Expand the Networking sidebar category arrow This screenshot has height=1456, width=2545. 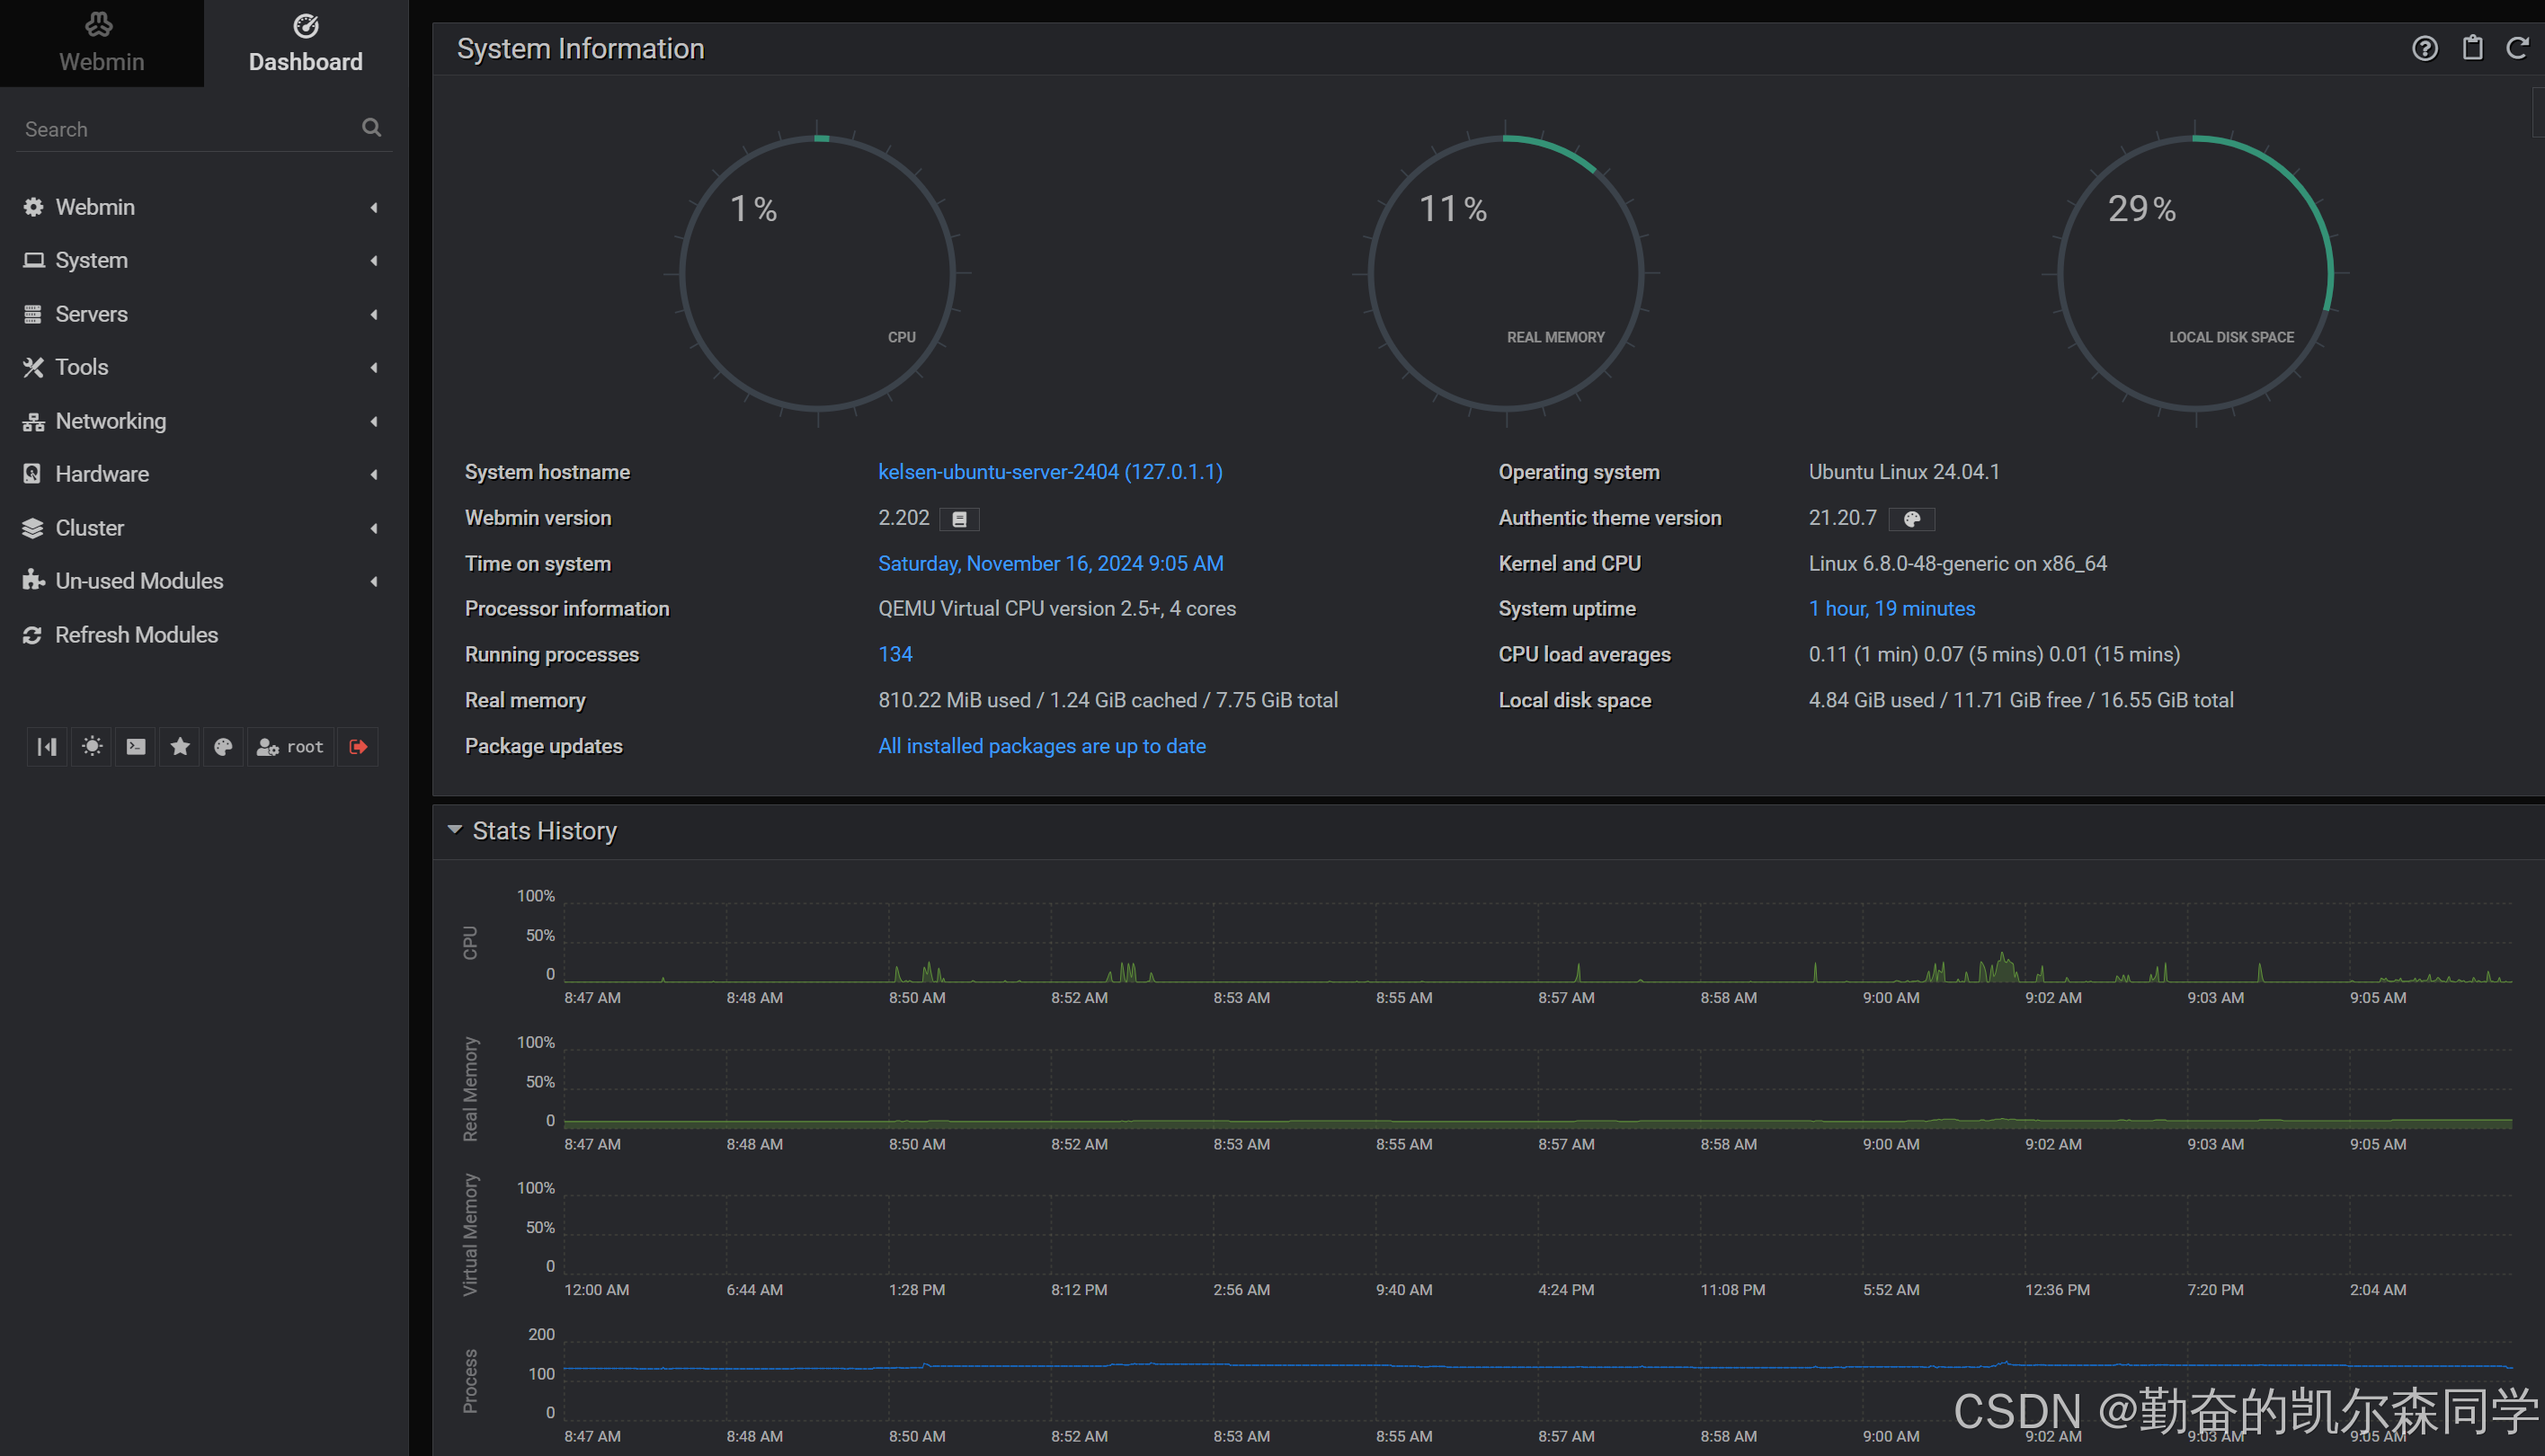coord(374,421)
